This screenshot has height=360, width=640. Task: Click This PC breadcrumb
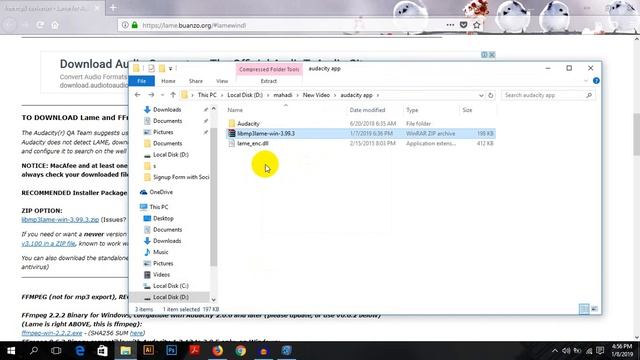[x=207, y=95]
